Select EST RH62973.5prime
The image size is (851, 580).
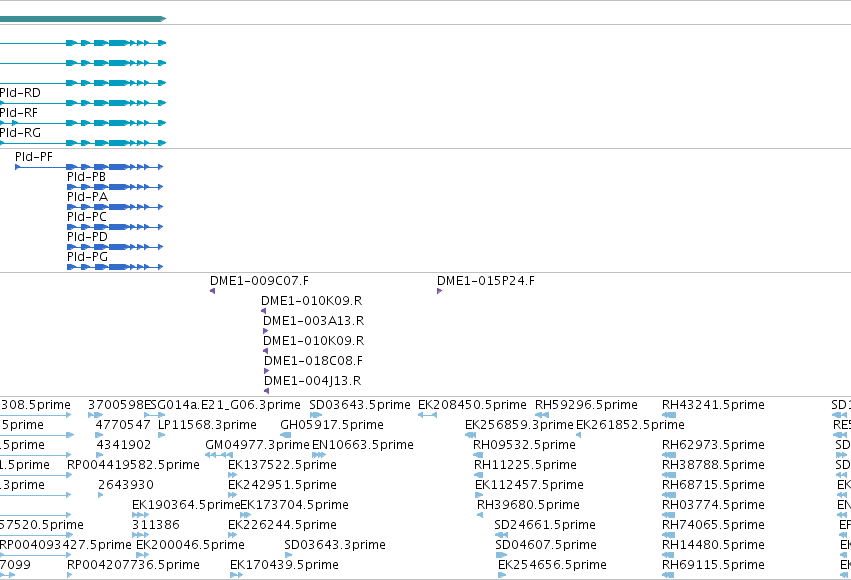tap(713, 445)
